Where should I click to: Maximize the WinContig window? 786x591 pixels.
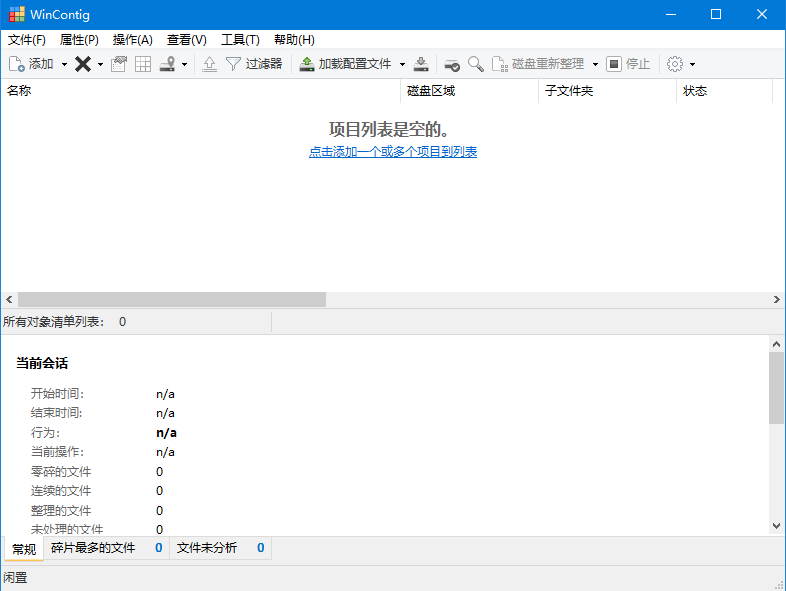(716, 15)
